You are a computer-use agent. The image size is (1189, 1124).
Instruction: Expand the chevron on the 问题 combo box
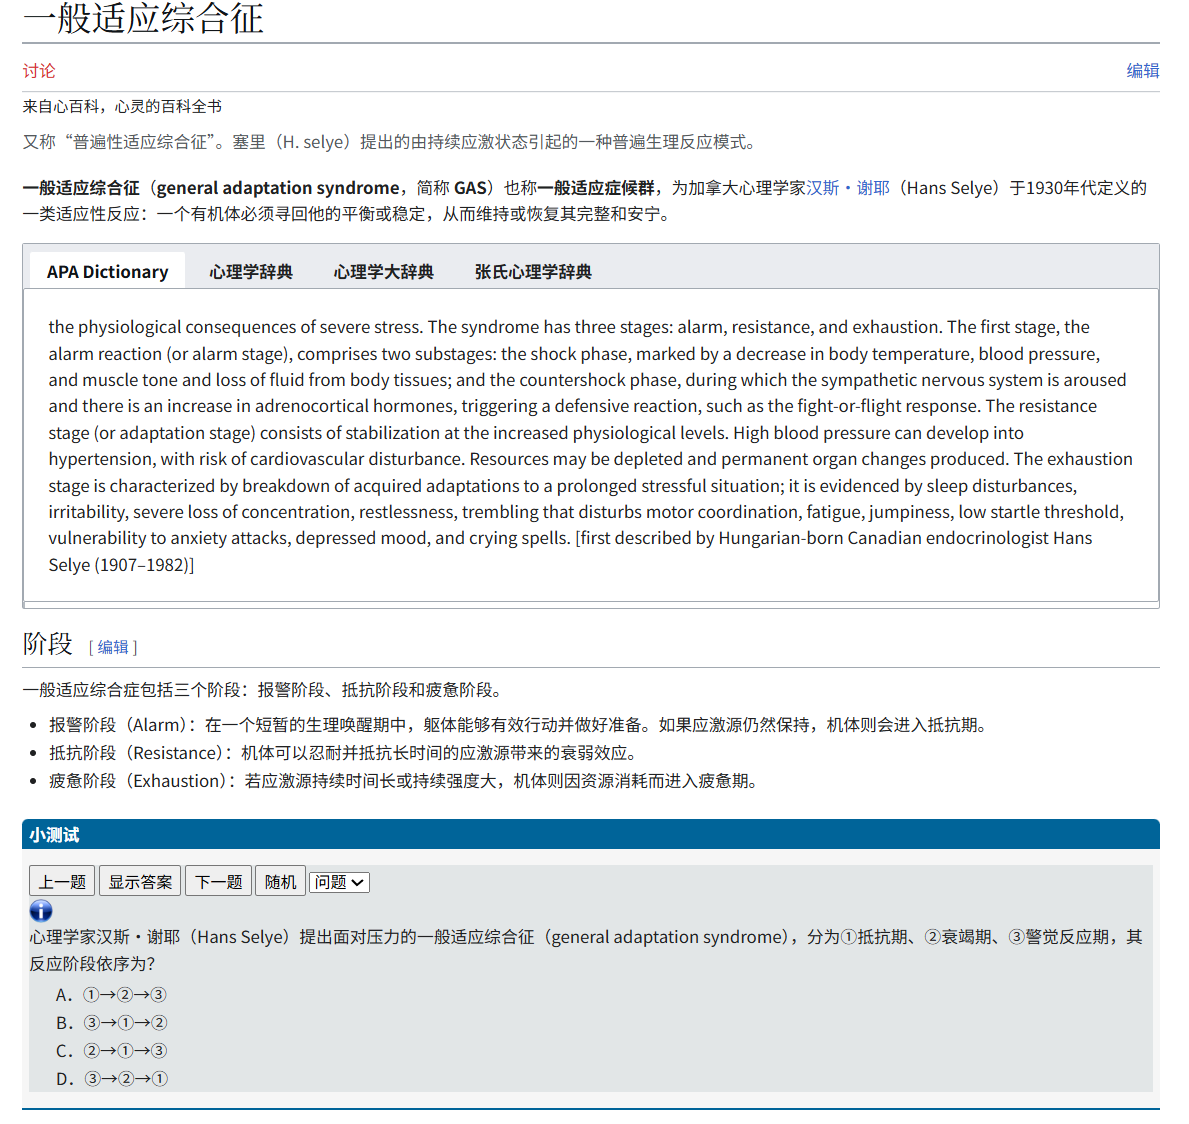click(x=355, y=881)
